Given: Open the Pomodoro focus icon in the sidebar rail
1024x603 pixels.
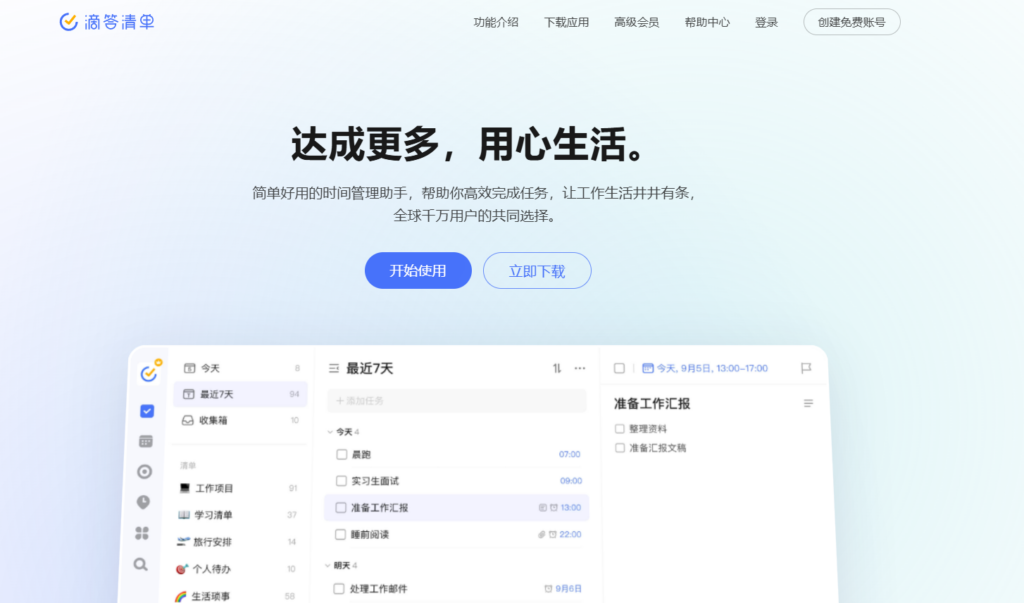Looking at the screenshot, I should pyautogui.click(x=146, y=472).
